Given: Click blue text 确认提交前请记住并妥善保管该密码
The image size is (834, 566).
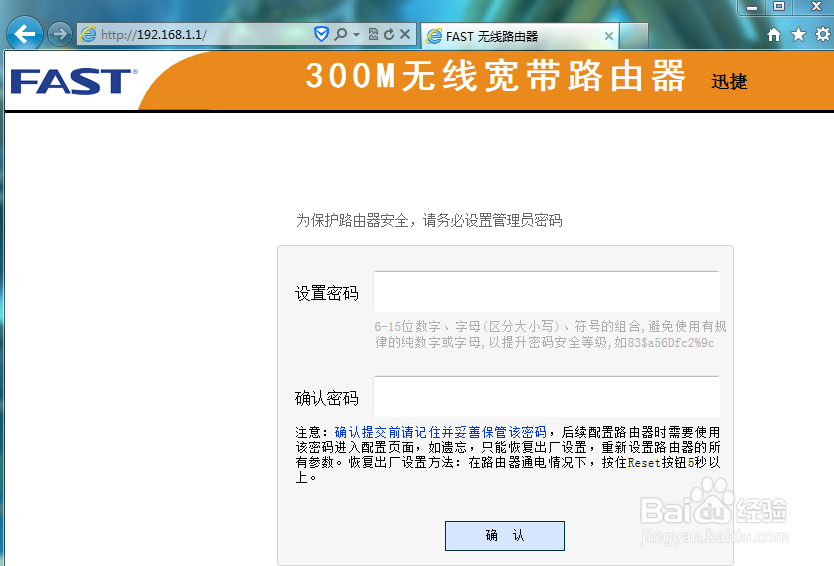Looking at the screenshot, I should [440, 432].
